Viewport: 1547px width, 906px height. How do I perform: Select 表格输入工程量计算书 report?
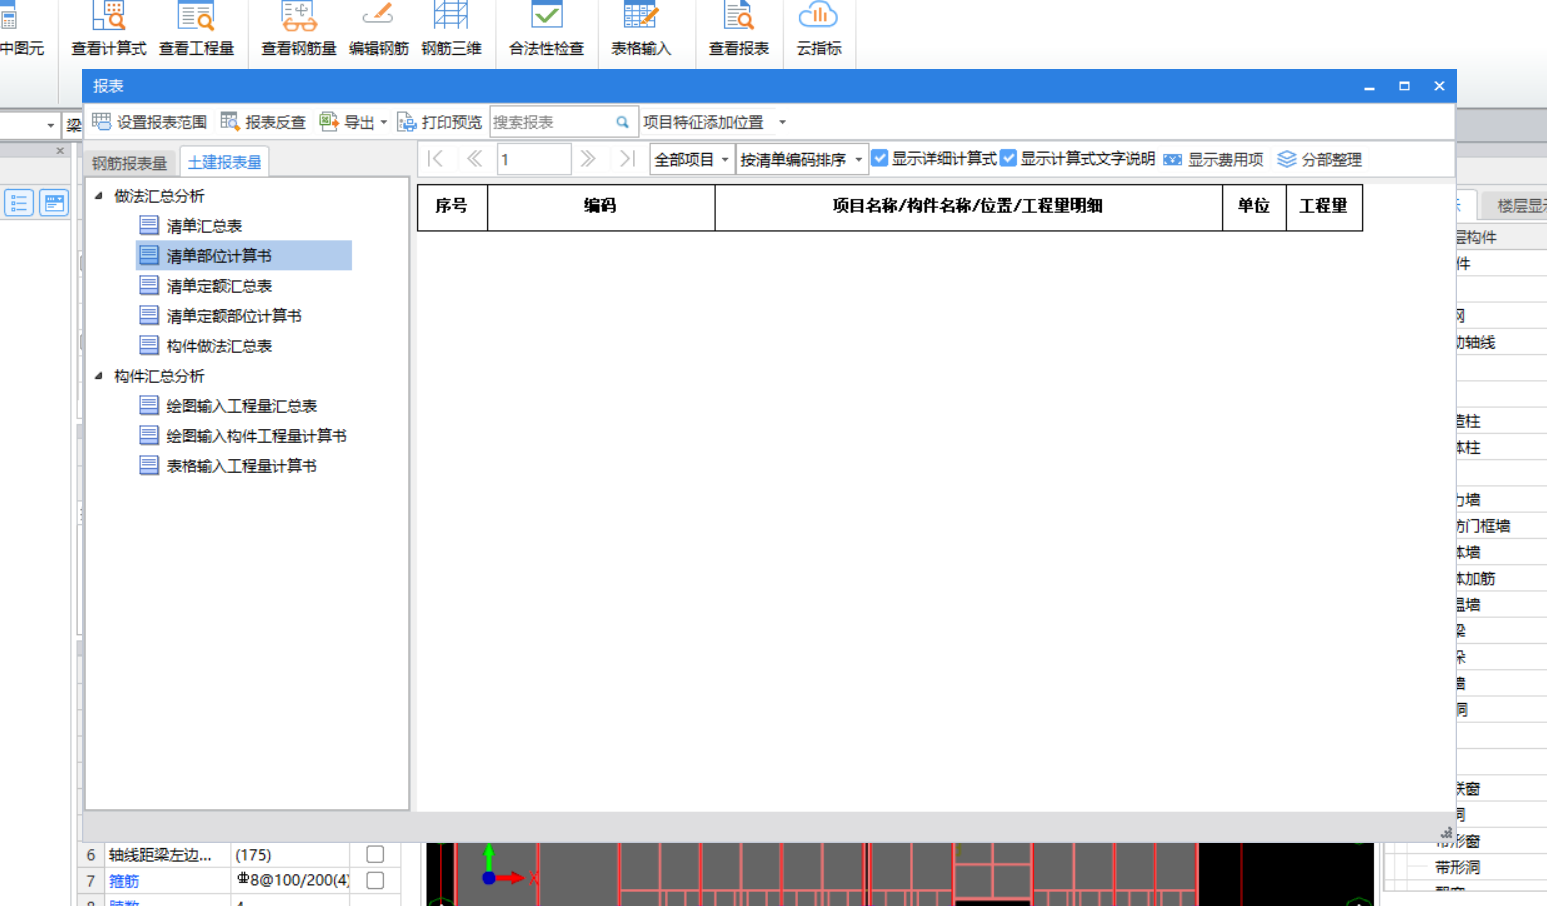tap(241, 466)
